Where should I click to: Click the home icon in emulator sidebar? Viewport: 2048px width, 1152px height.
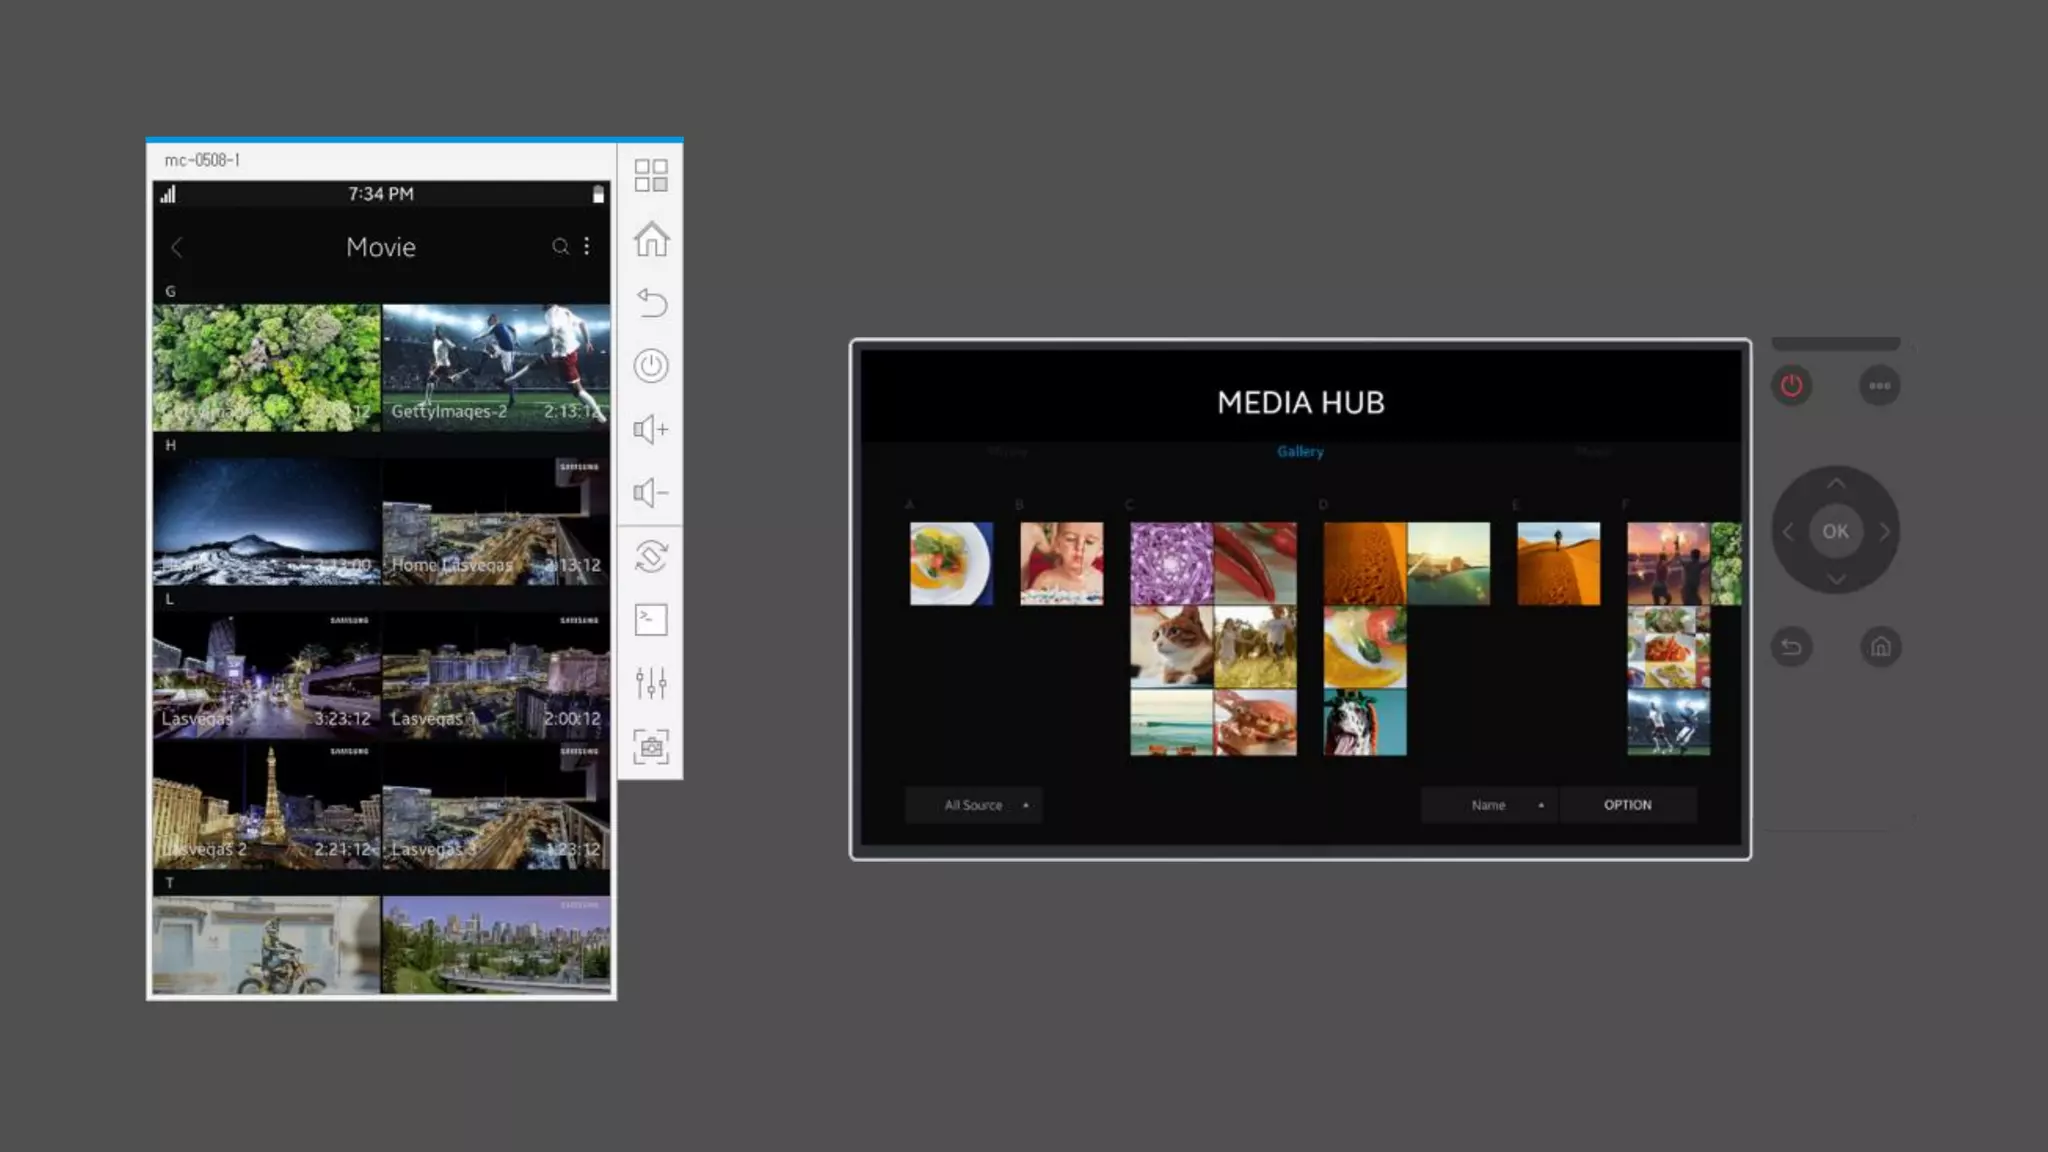(651, 239)
